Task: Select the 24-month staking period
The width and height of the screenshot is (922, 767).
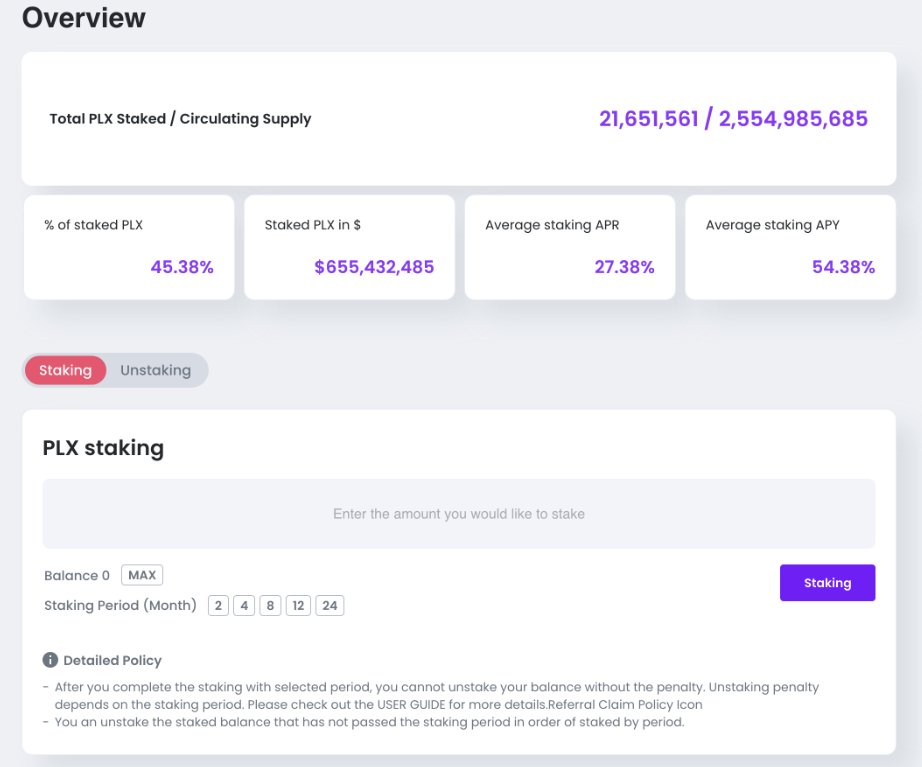Action: click(x=330, y=605)
